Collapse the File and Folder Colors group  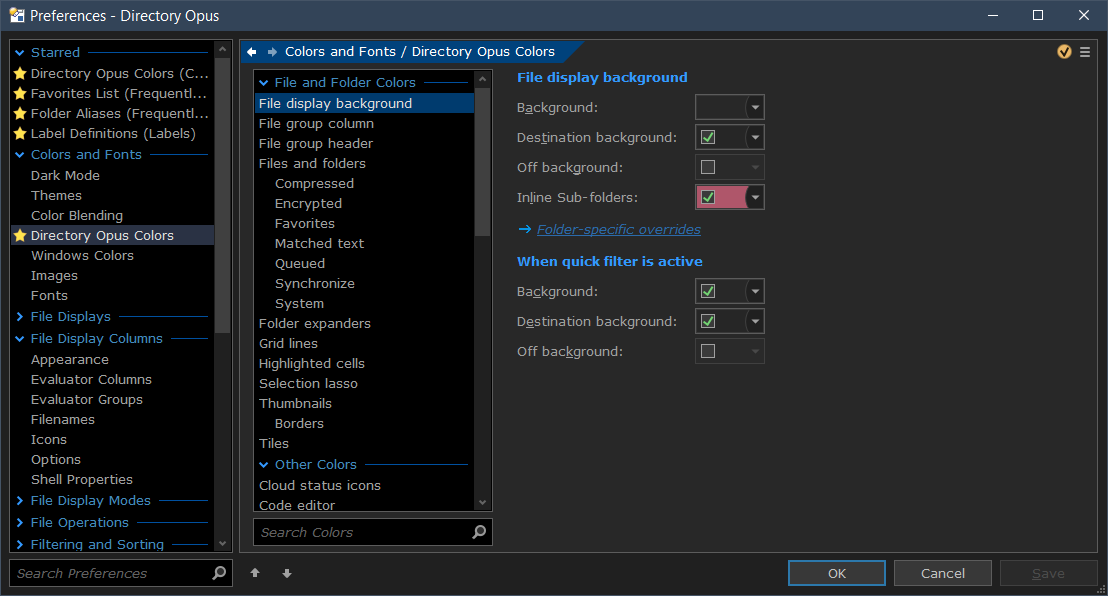coord(264,83)
